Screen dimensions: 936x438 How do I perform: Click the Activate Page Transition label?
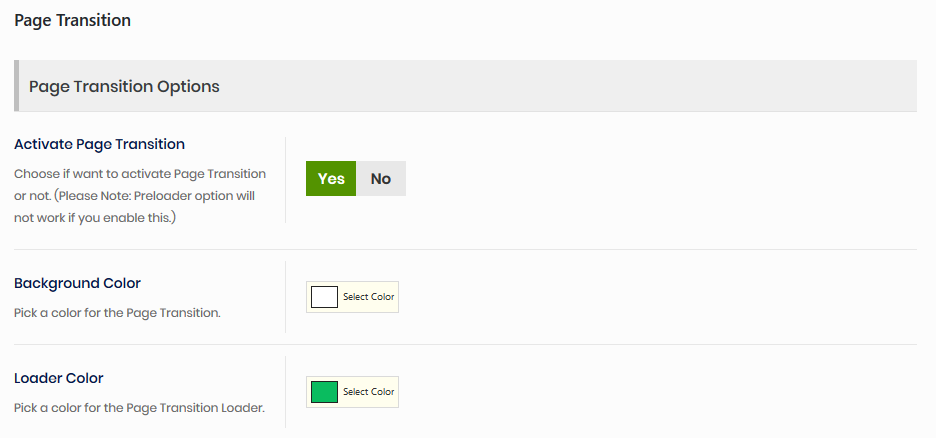coord(99,144)
